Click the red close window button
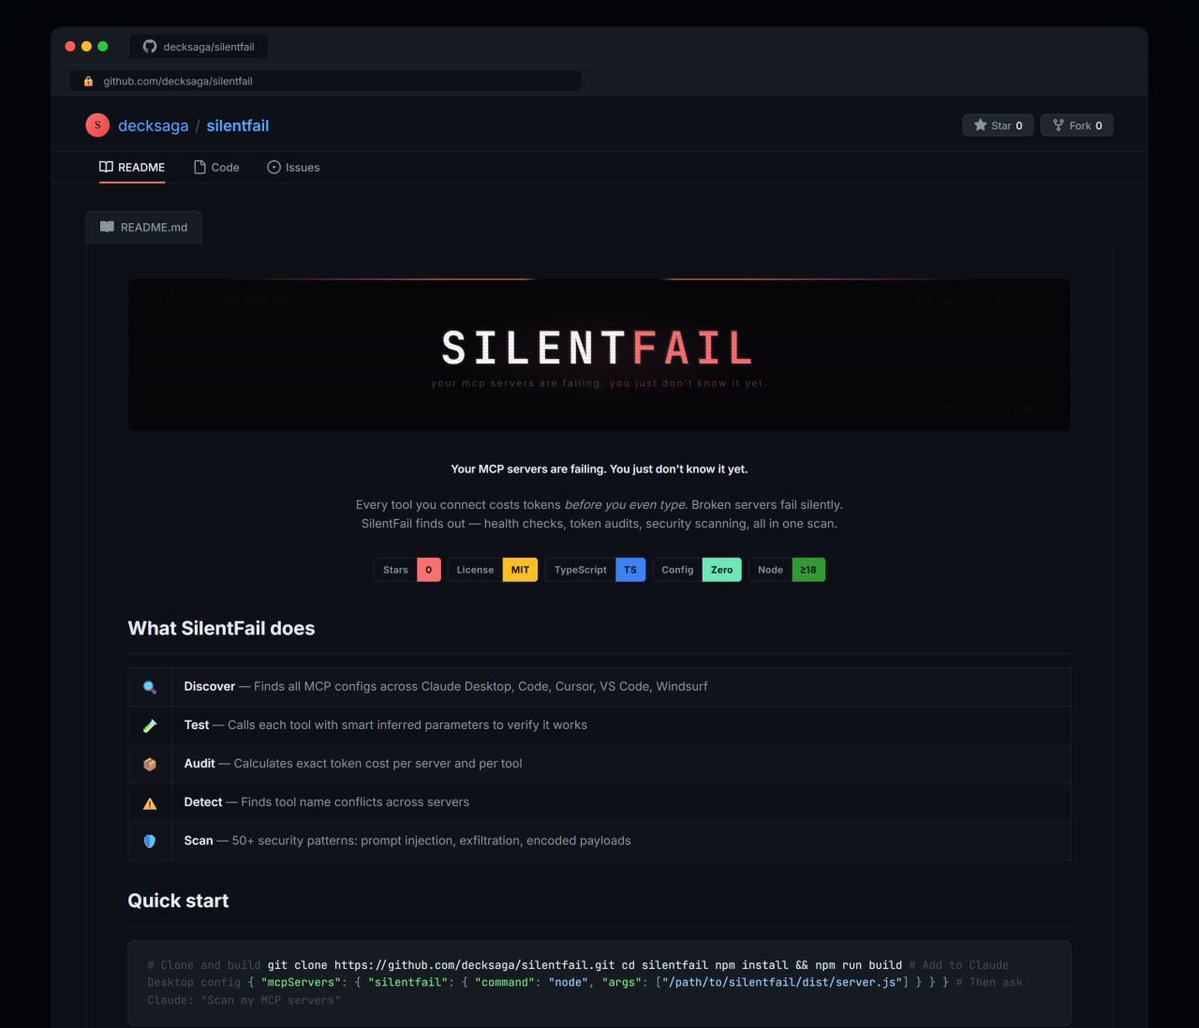 (70, 47)
